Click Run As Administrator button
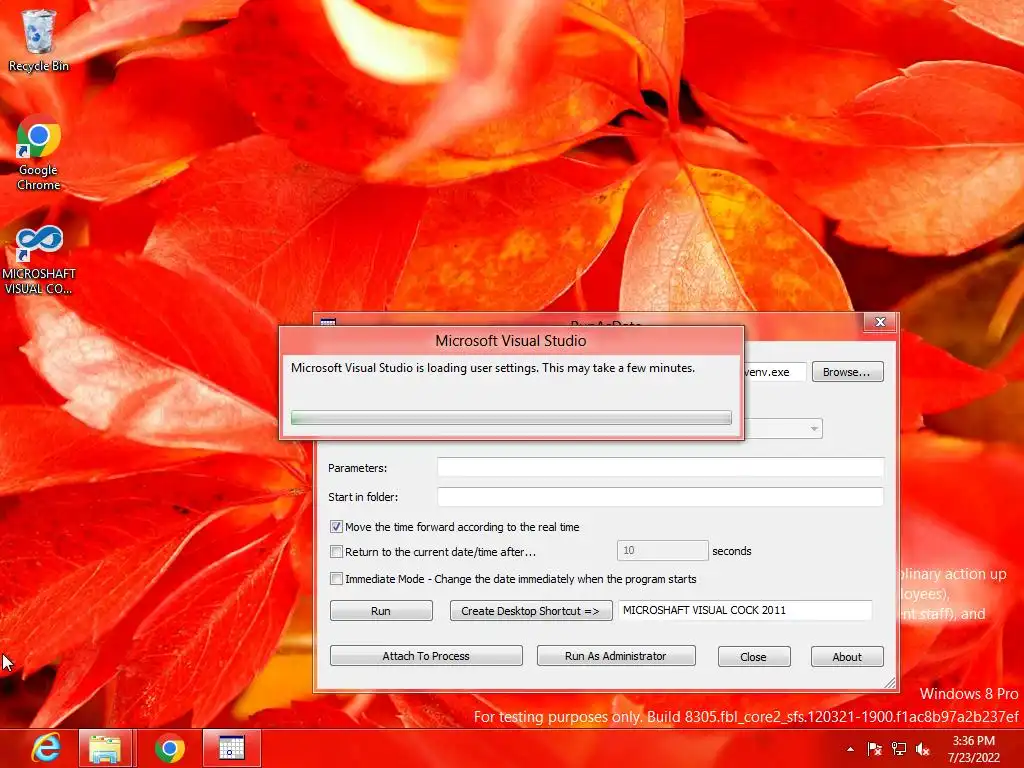Viewport: 1024px width, 768px height. 615,656
